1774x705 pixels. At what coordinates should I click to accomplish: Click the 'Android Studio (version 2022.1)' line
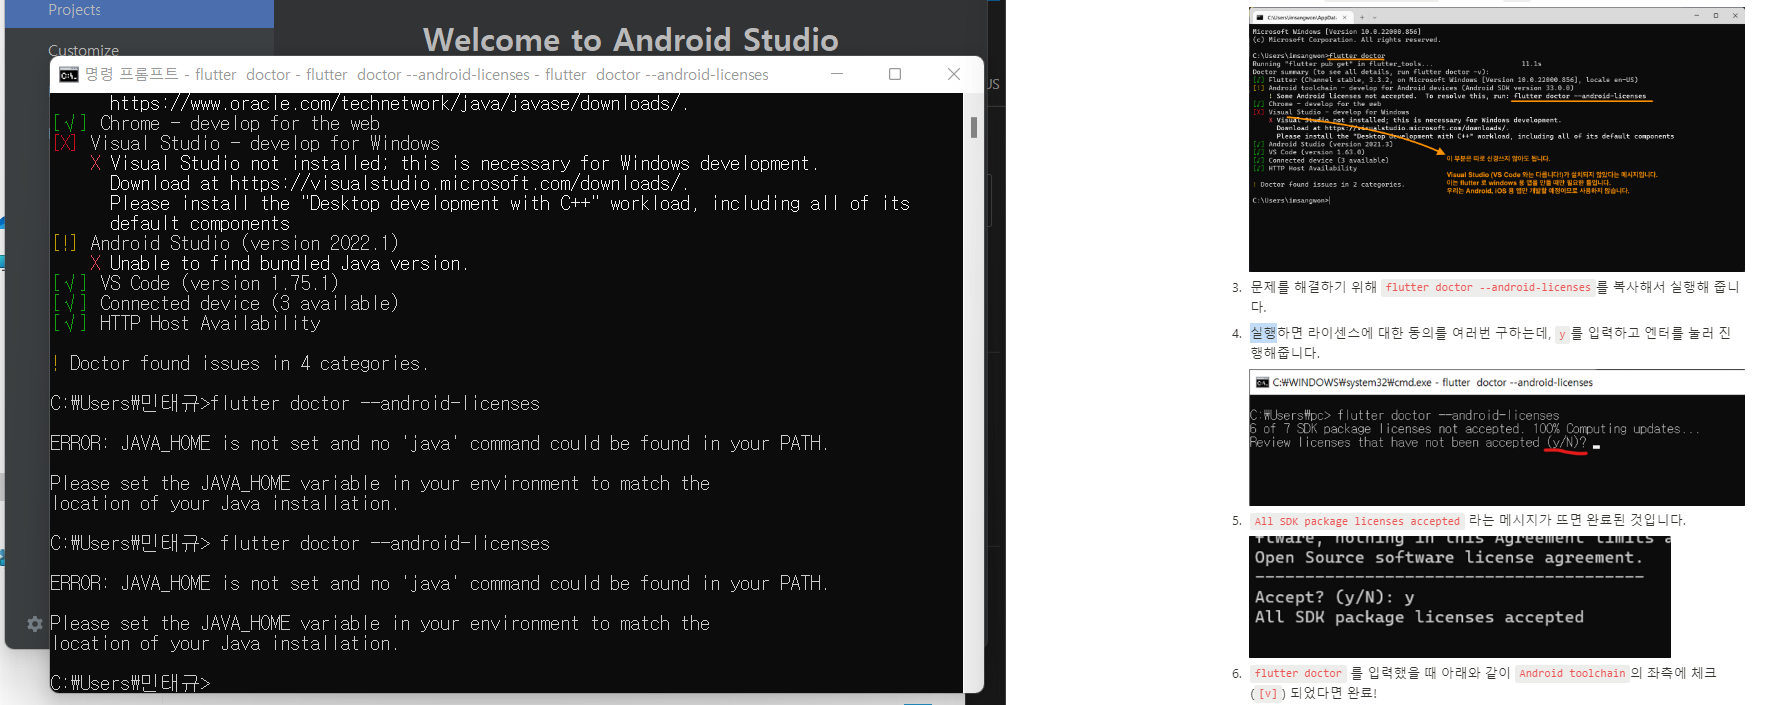click(226, 244)
